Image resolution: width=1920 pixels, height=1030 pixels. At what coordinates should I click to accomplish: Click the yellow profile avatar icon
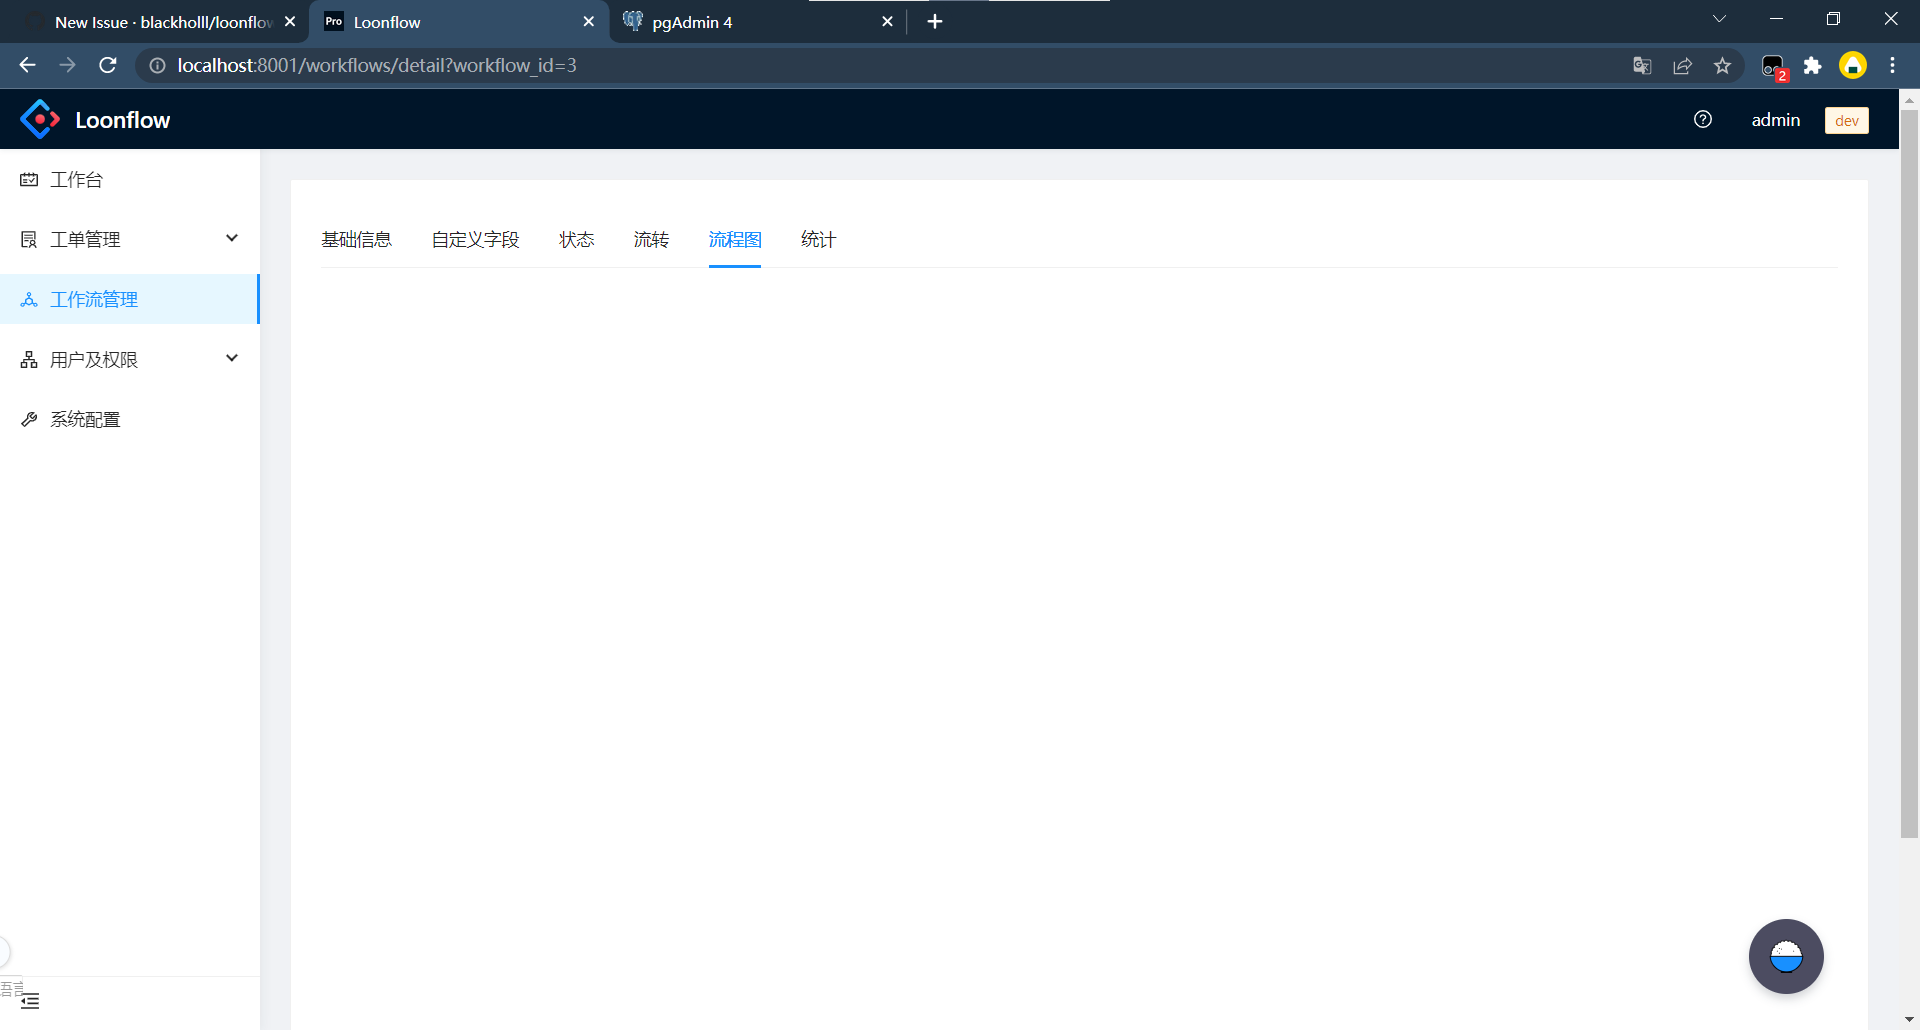1853,65
